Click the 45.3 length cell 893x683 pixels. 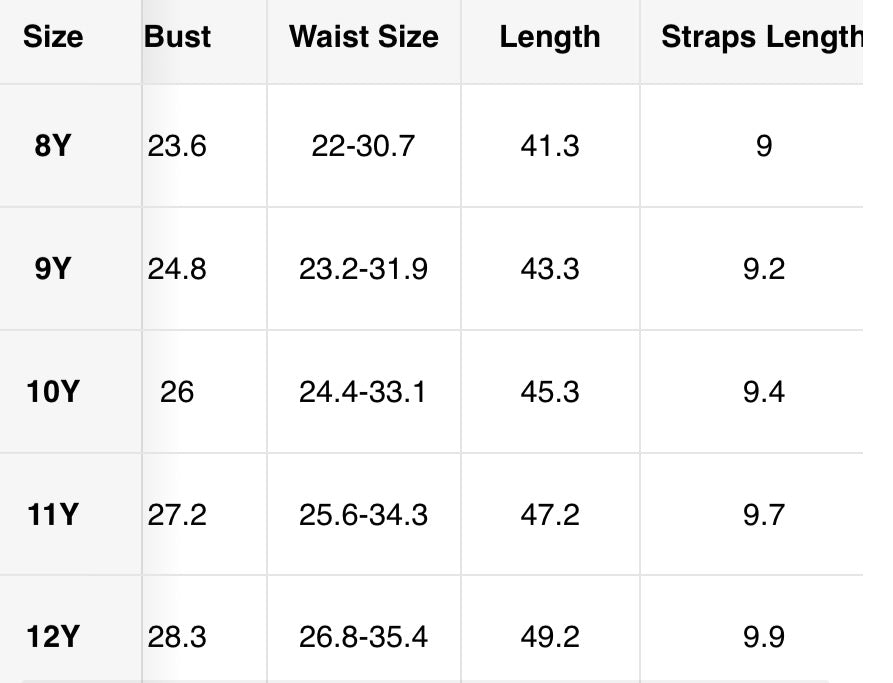point(550,392)
